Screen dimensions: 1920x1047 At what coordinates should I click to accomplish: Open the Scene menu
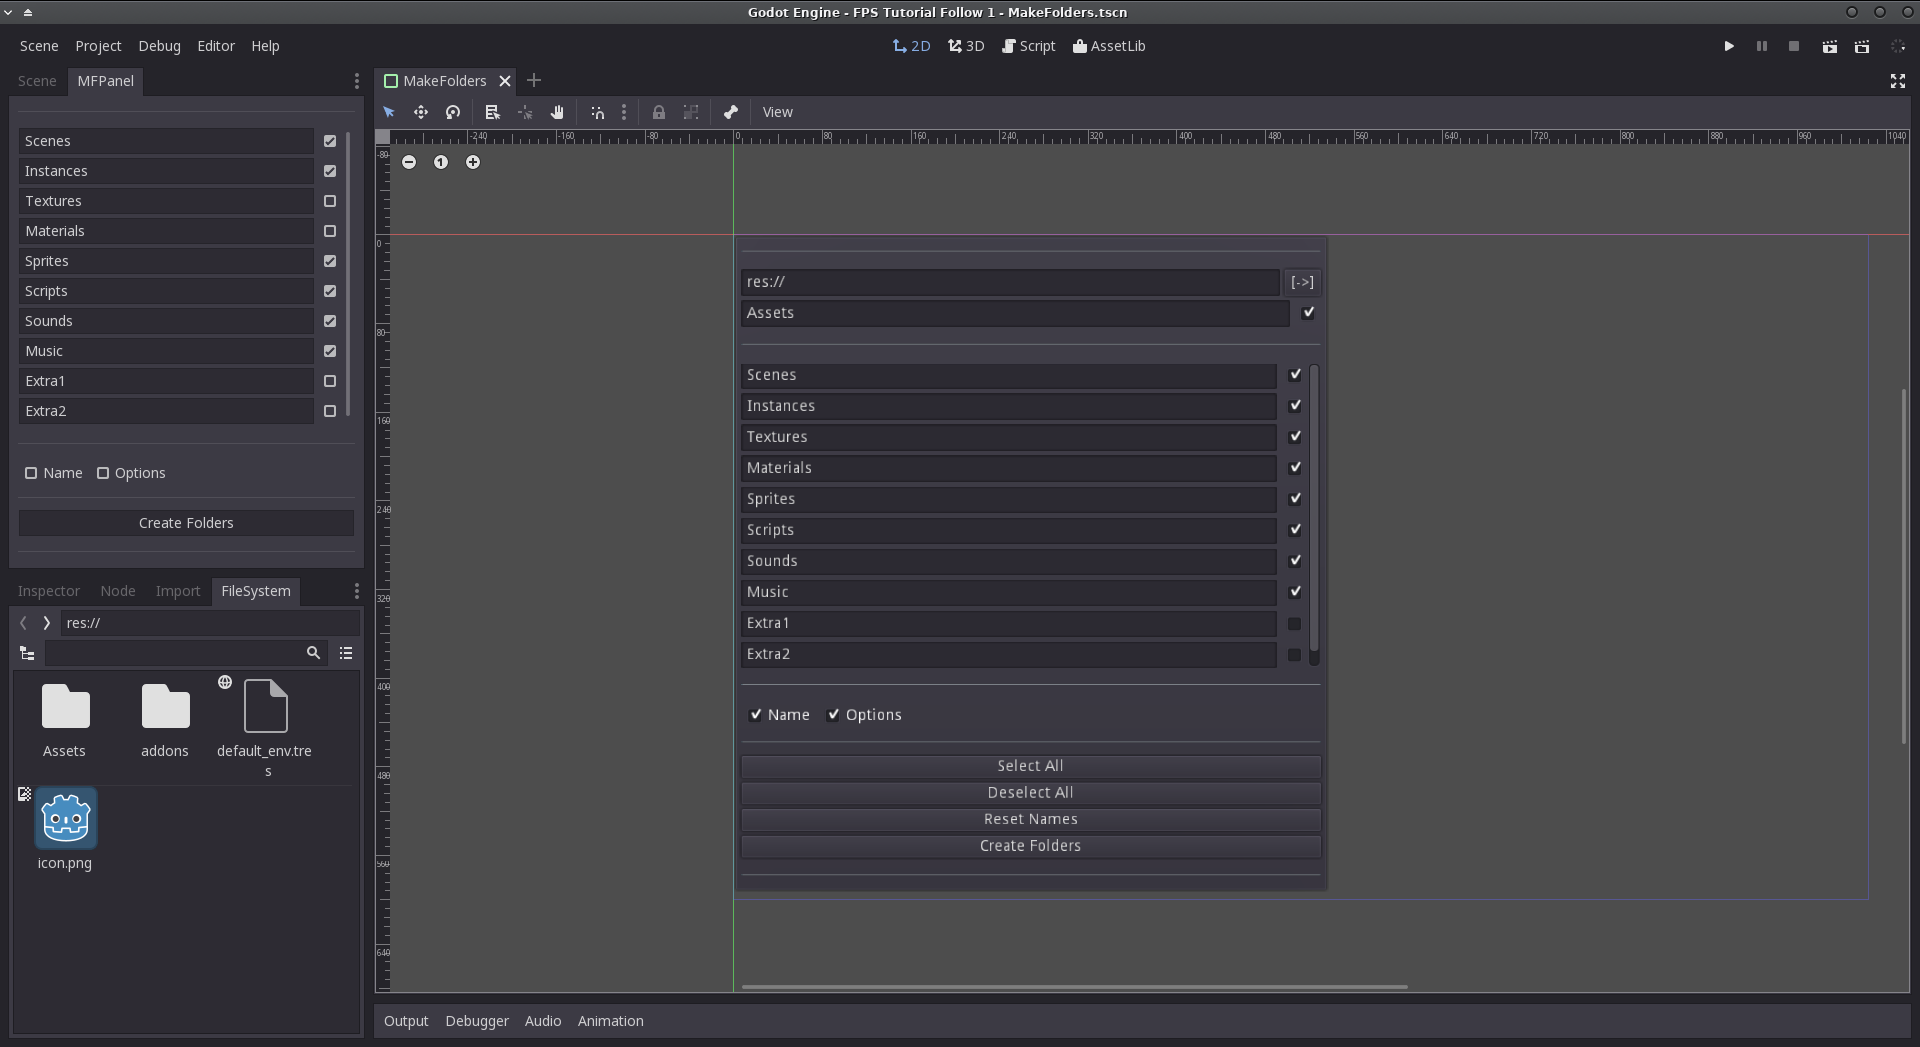coord(39,46)
